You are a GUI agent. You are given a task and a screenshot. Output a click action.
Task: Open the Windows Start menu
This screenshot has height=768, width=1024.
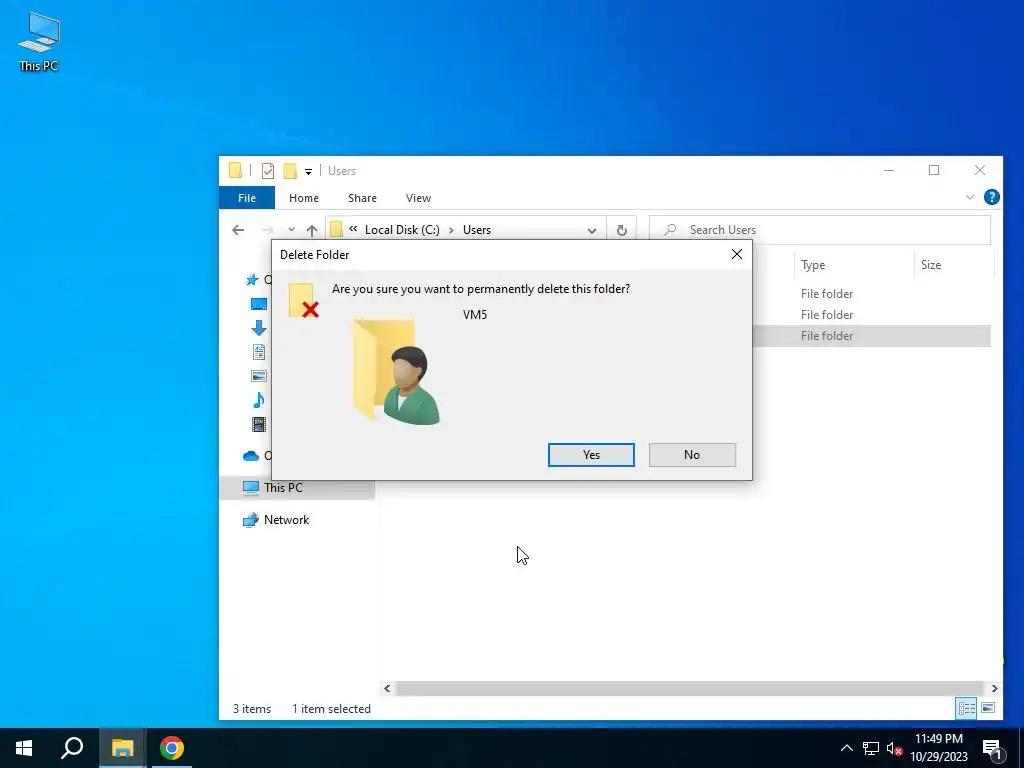[x=24, y=748]
